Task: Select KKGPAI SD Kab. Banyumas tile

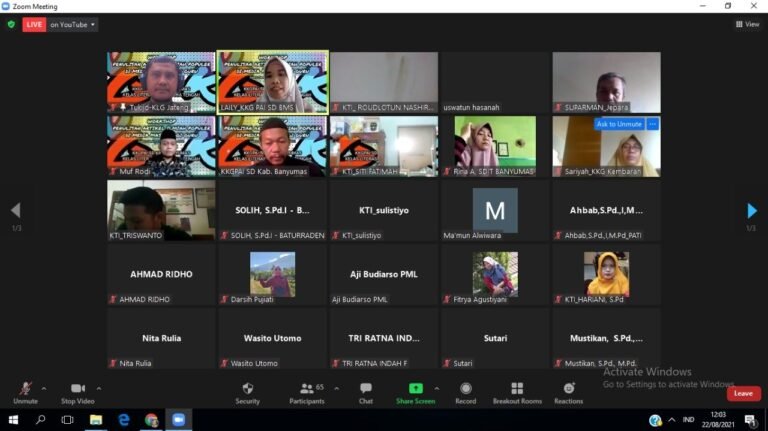Action: [x=273, y=146]
